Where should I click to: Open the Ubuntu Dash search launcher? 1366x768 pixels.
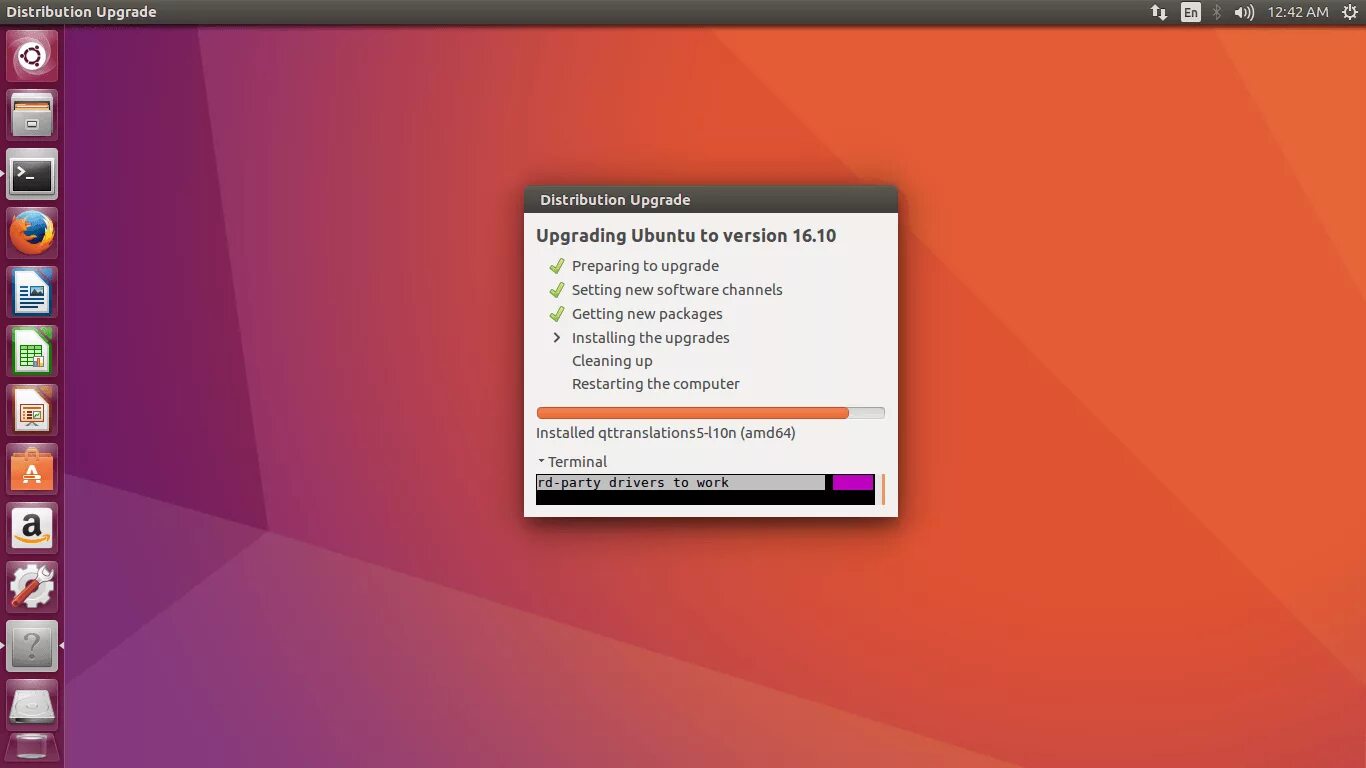pos(32,56)
